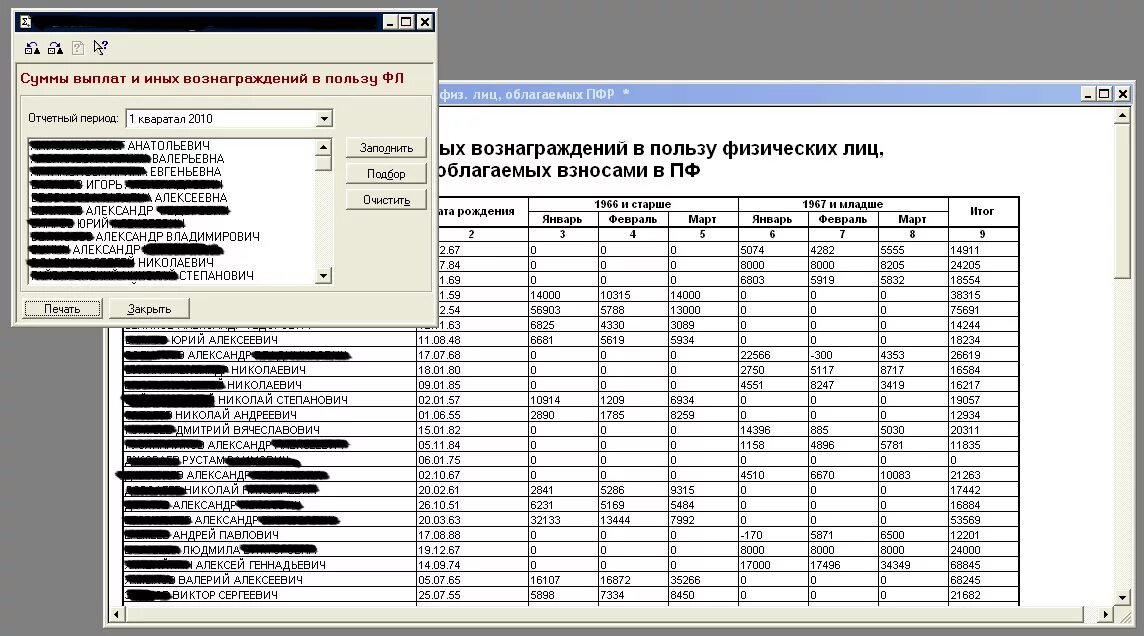This screenshot has height=636, width=1144.
Task: Click birth date cell 25.07.55
Action: (472, 595)
